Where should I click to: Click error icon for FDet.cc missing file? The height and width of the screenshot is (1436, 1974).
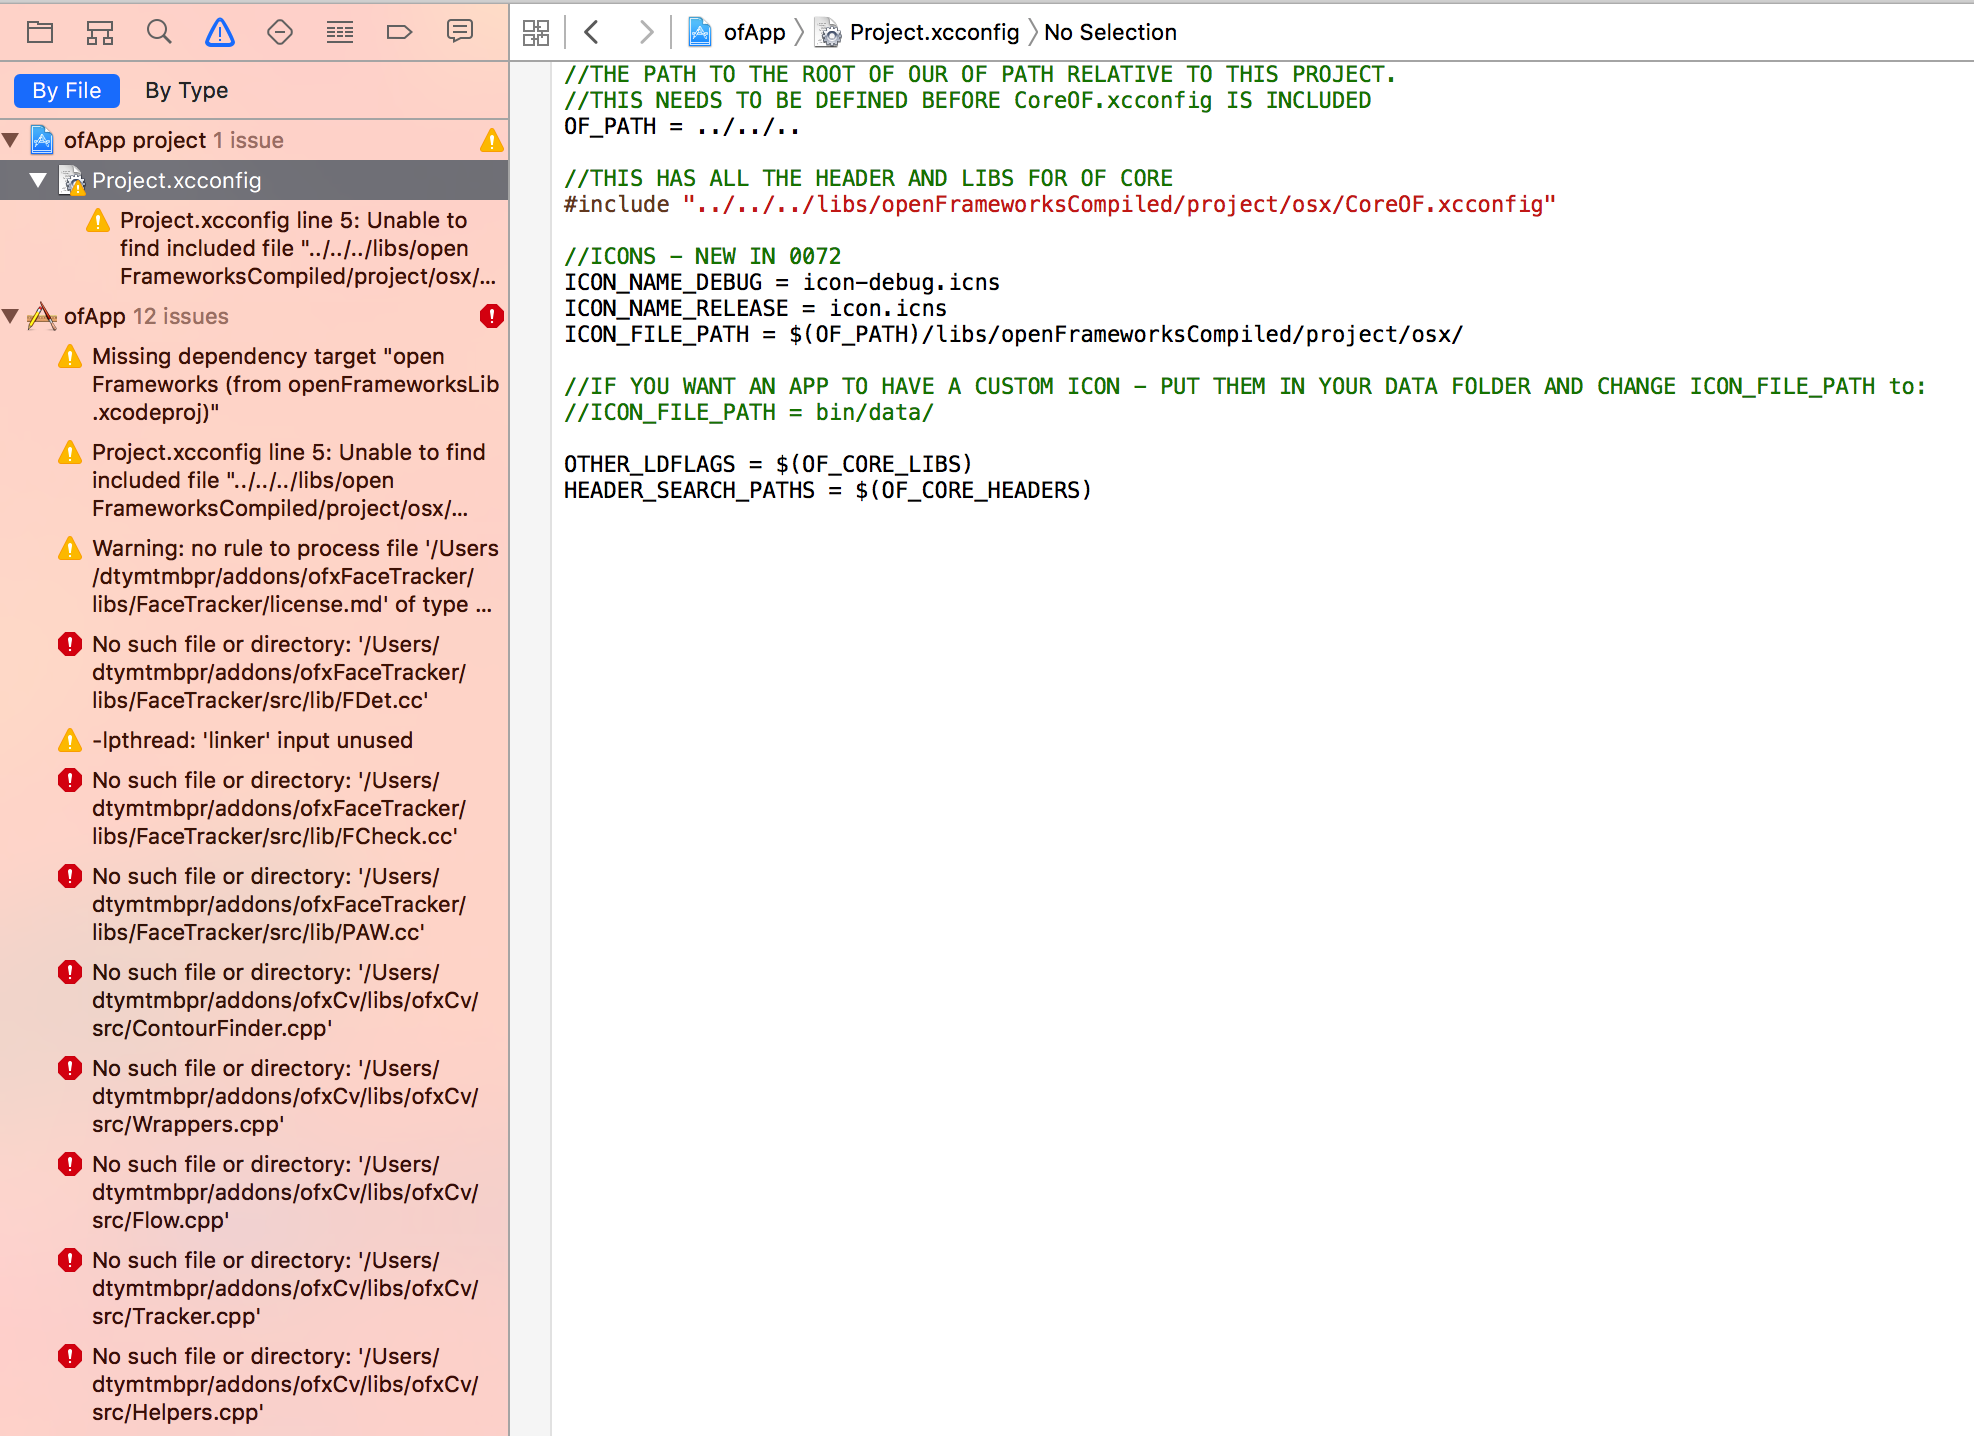tap(70, 644)
